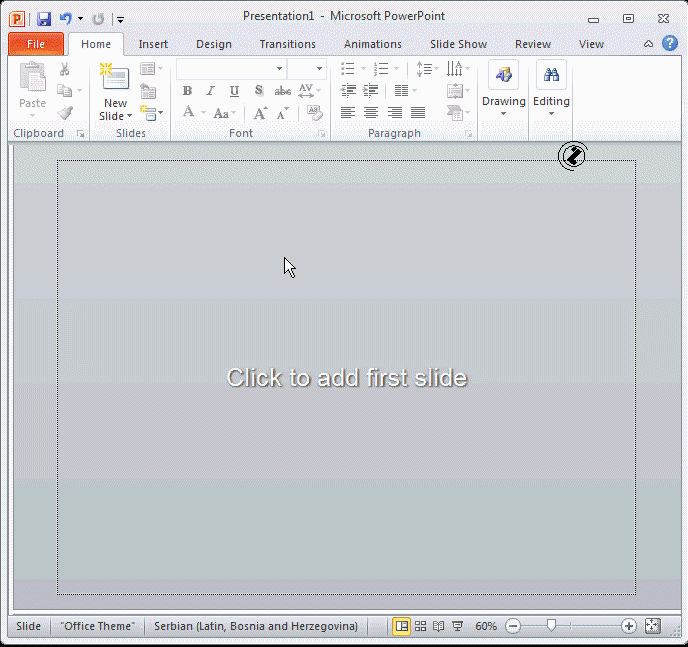Toggle Strikethrough formatting
Screen dimensions: 688x647
coord(283,91)
